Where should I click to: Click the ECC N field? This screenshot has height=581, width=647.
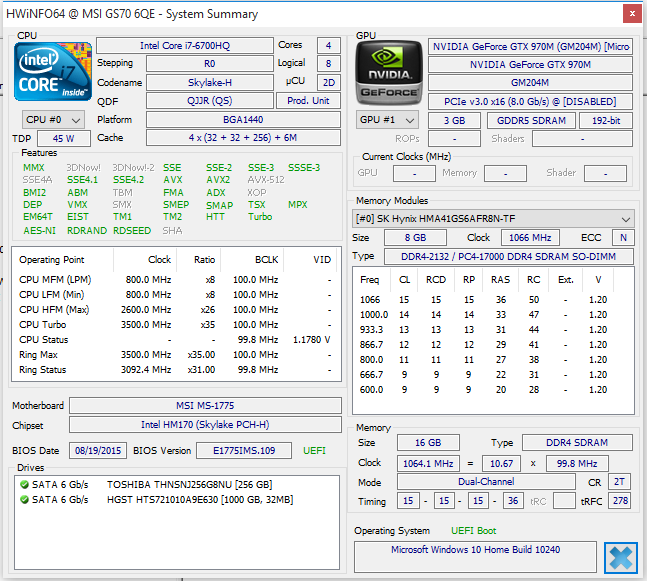pos(623,238)
